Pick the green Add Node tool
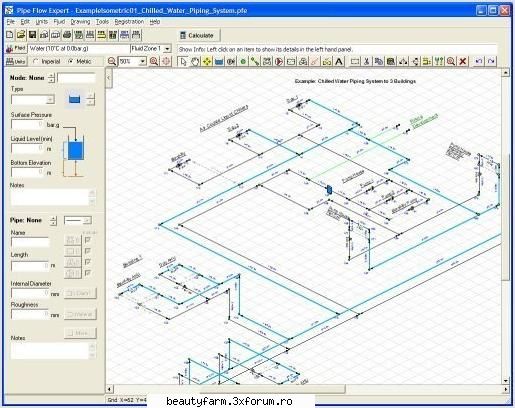 point(243,61)
